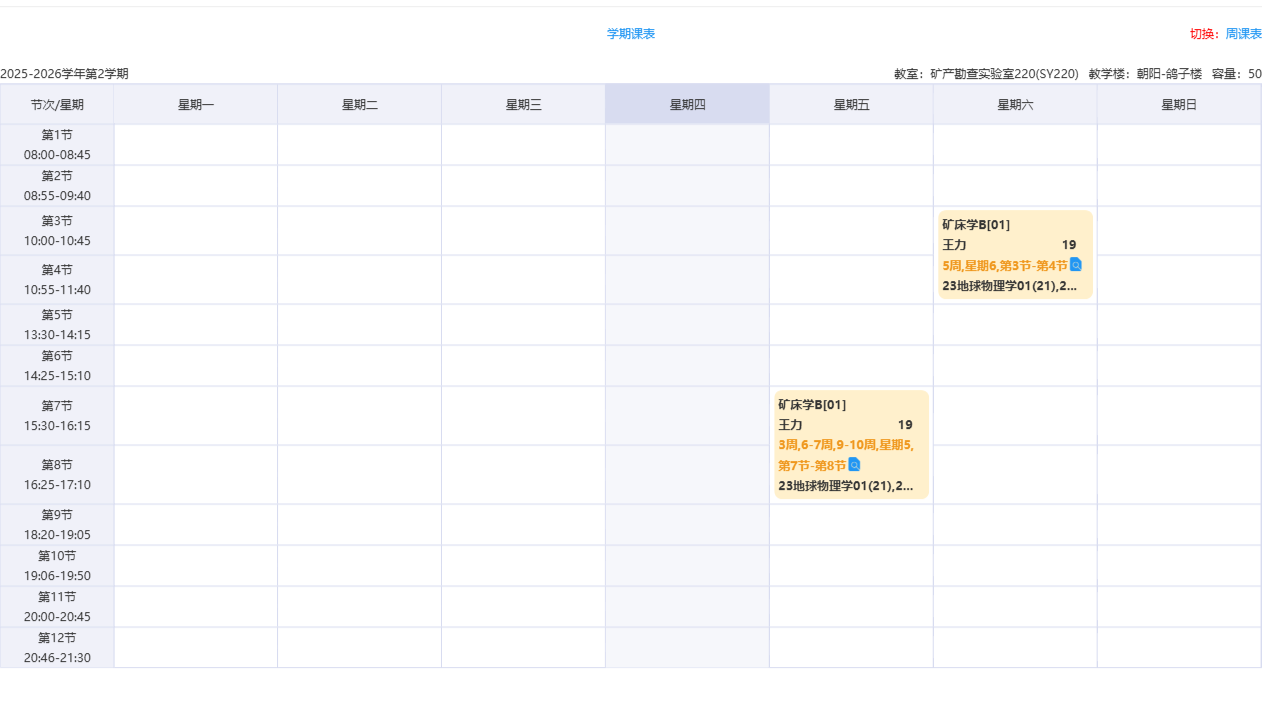Screen dimensions: 1262x702
Task: Click the detail search icon in Saturday's 矿床学B card
Action: tap(1076, 264)
